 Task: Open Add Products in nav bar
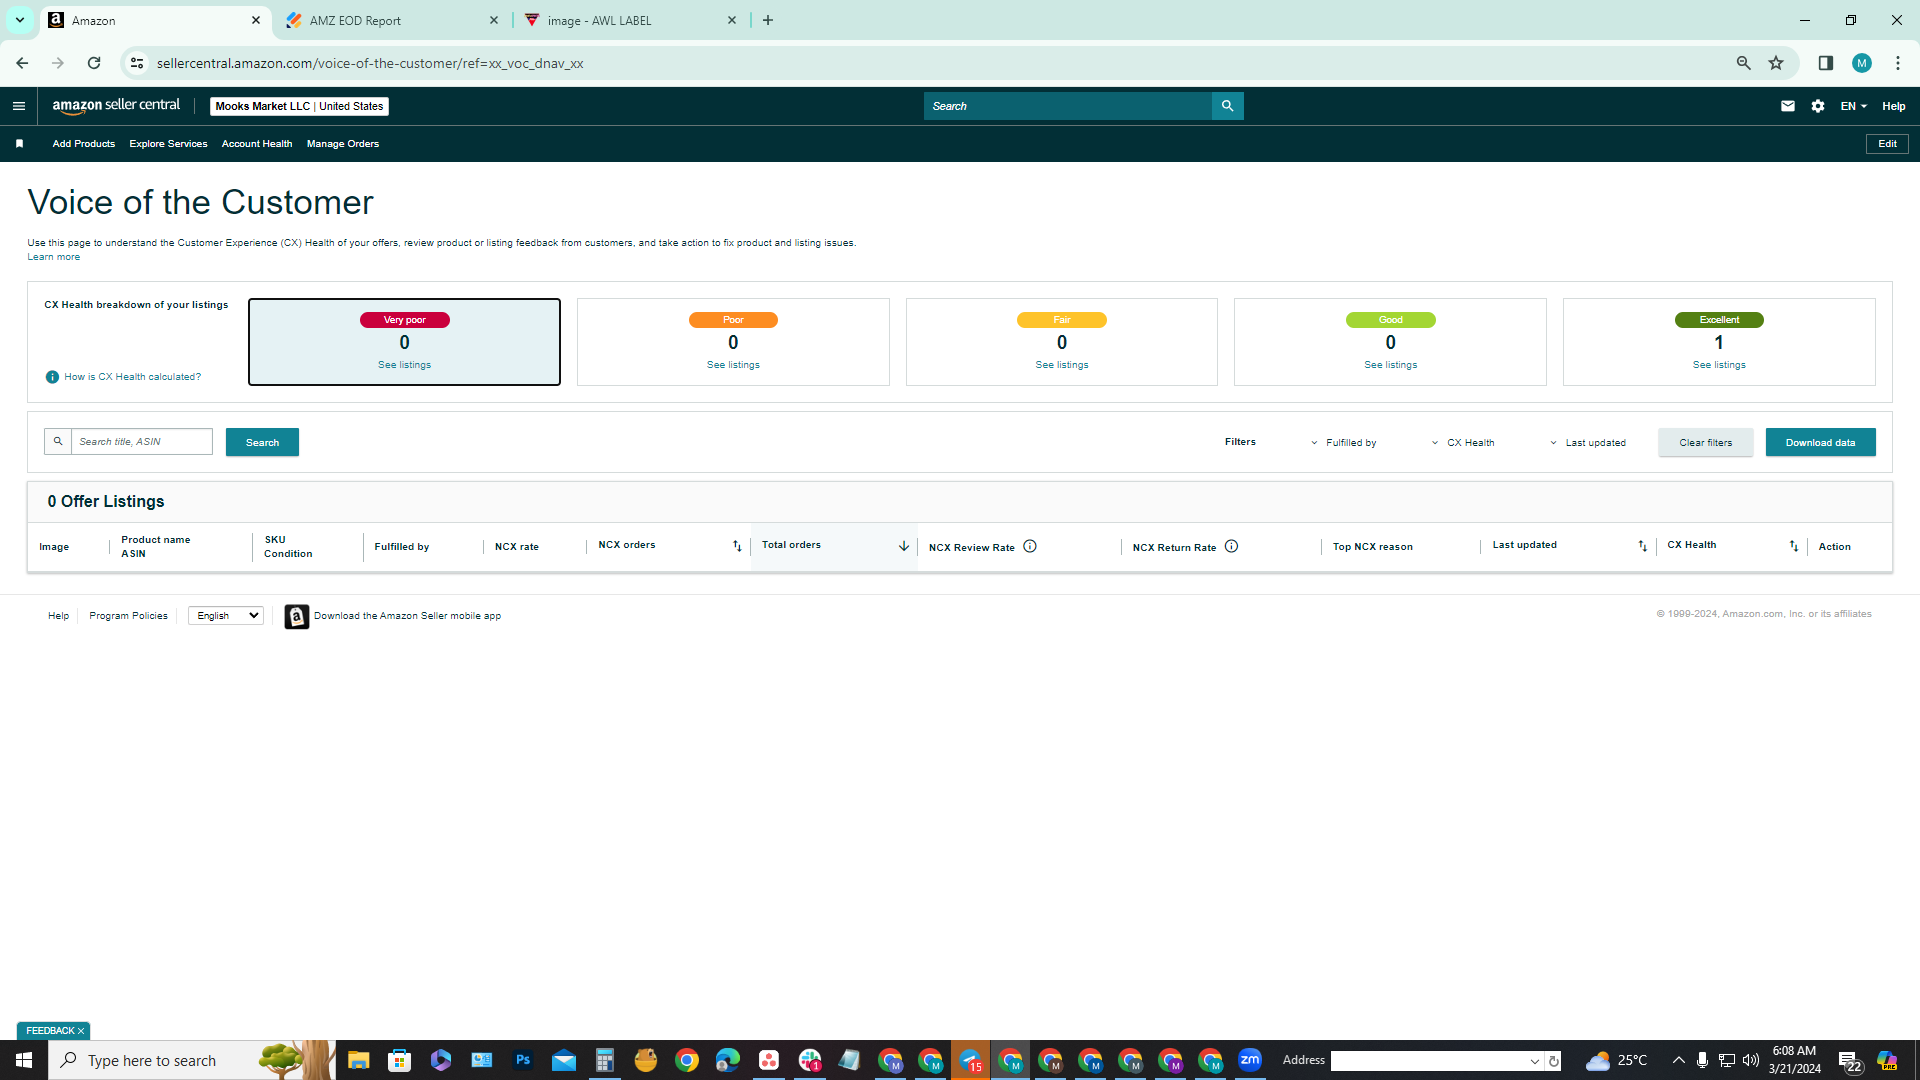click(x=84, y=144)
